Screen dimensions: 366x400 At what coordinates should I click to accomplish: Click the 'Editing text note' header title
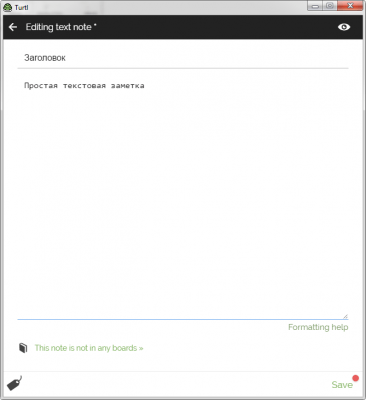click(61, 27)
